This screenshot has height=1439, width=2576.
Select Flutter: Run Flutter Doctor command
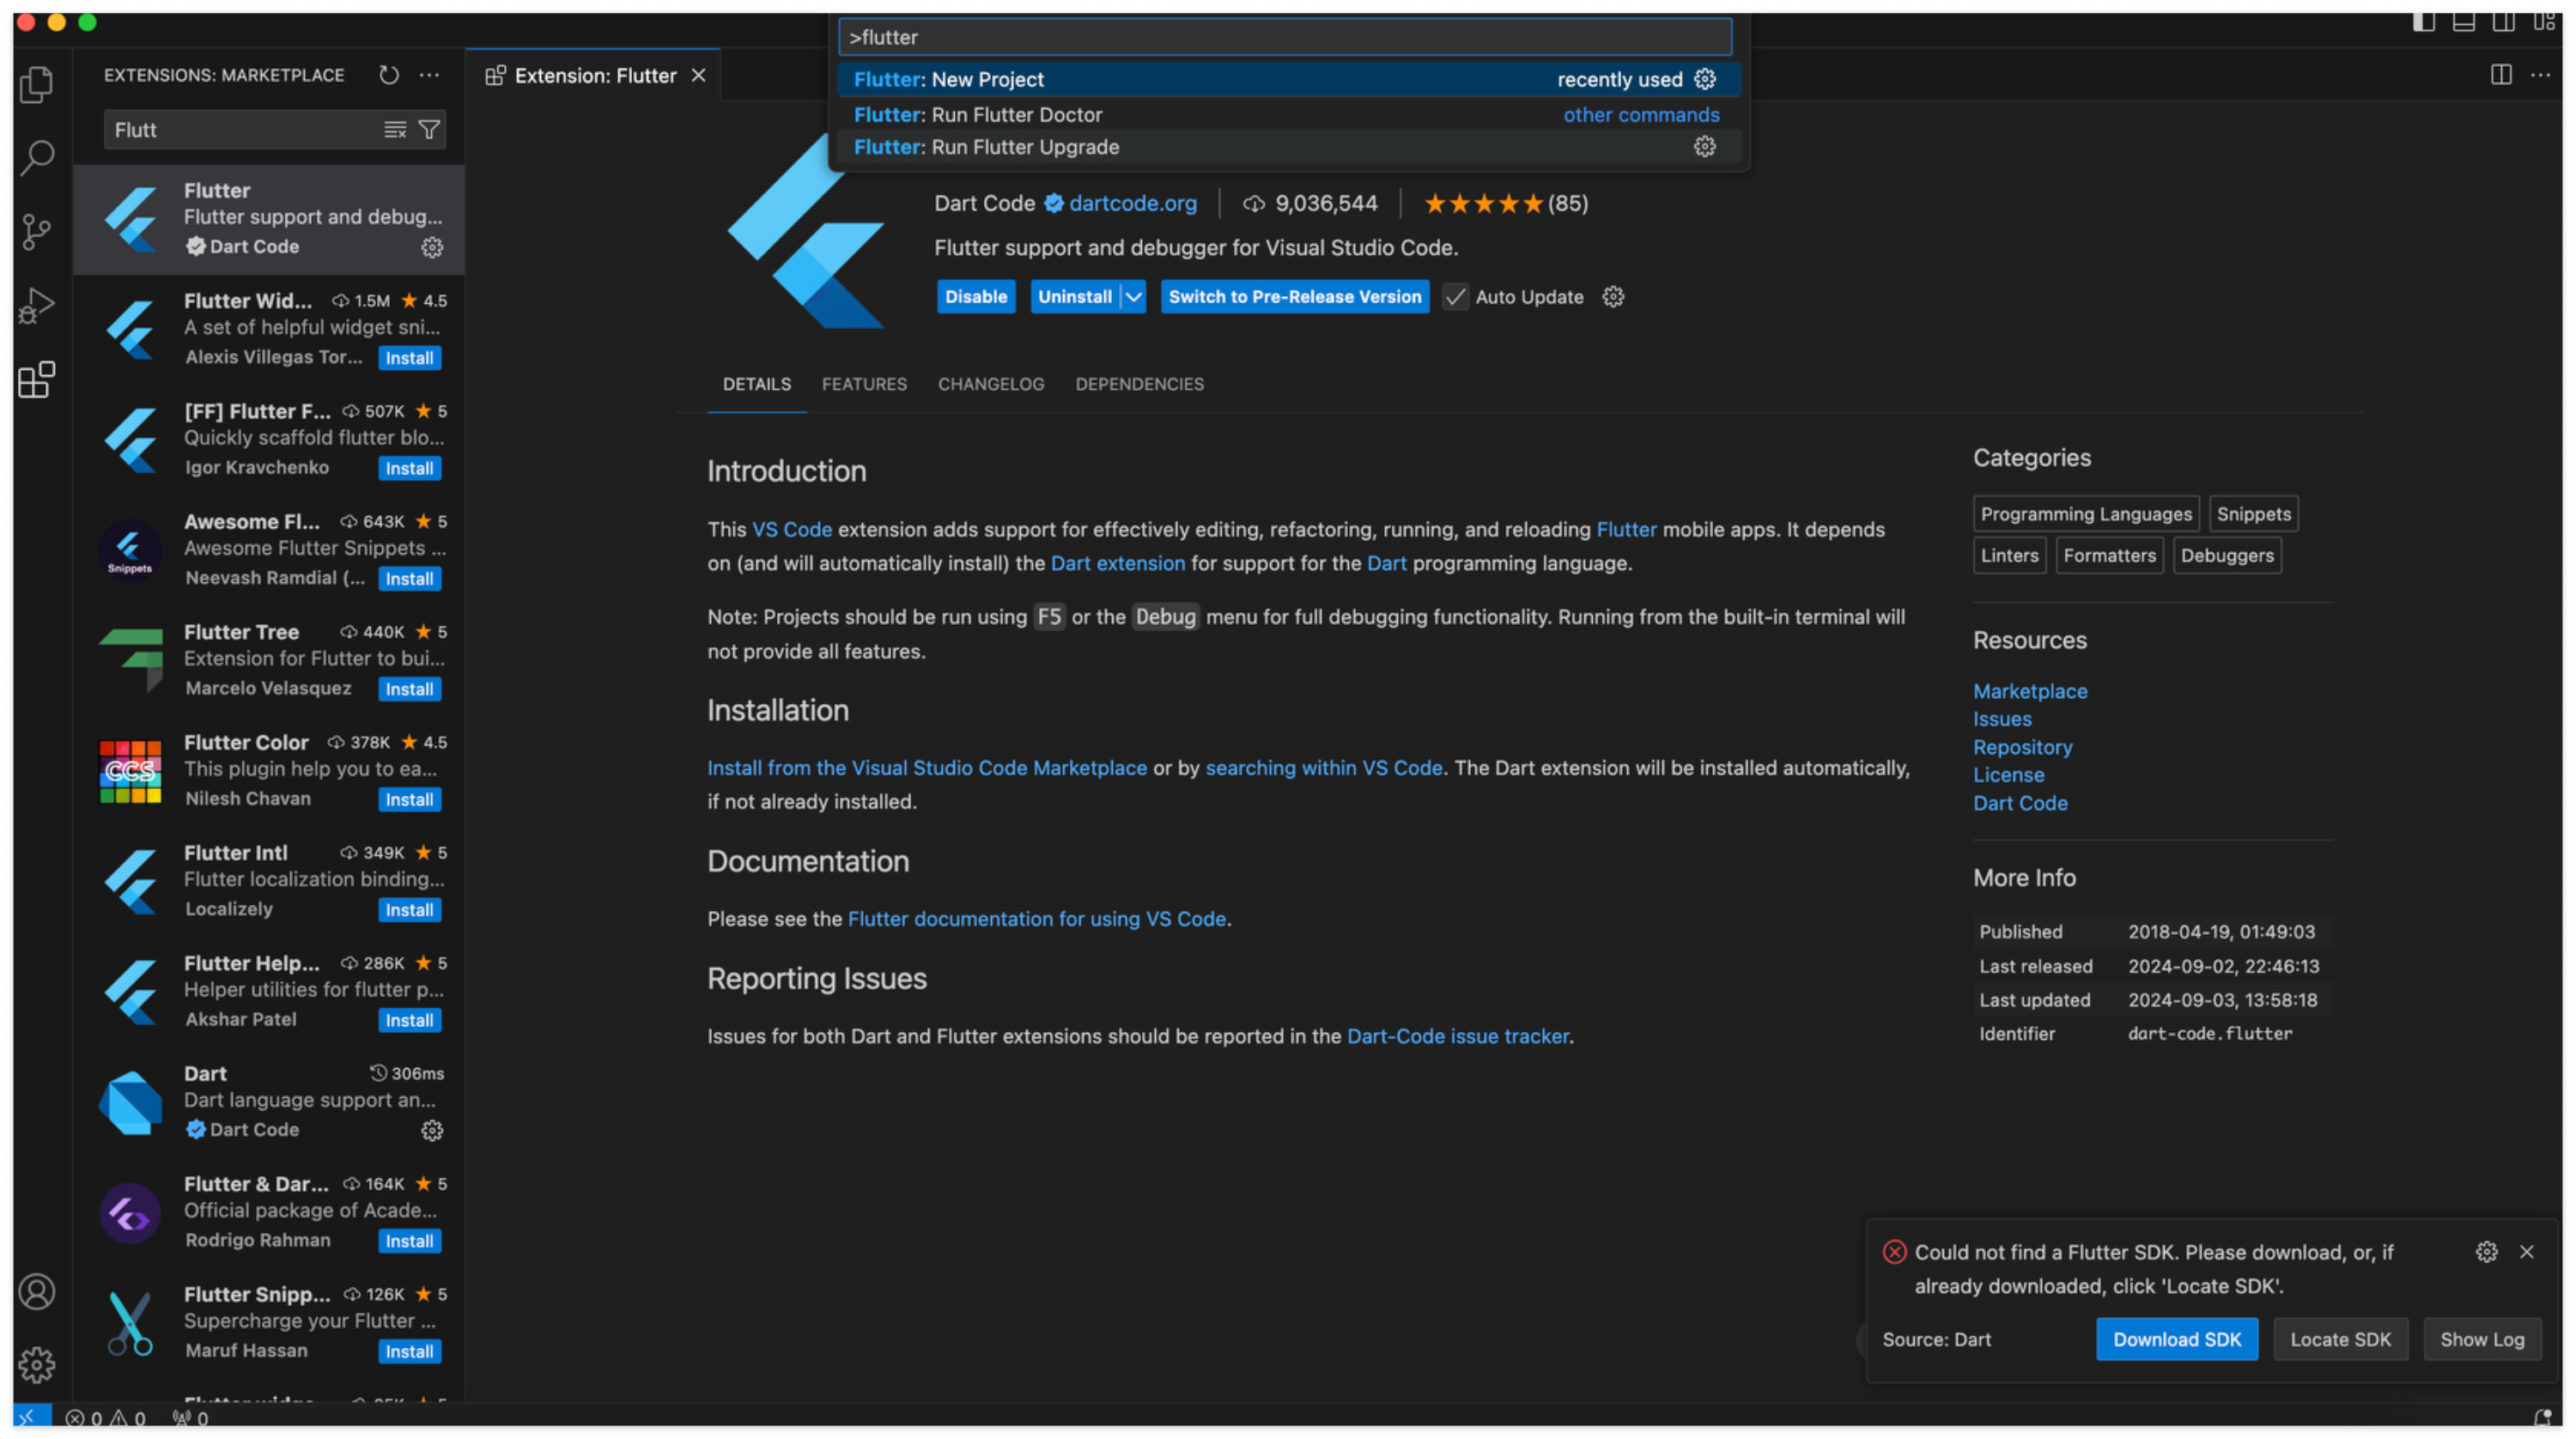978,115
